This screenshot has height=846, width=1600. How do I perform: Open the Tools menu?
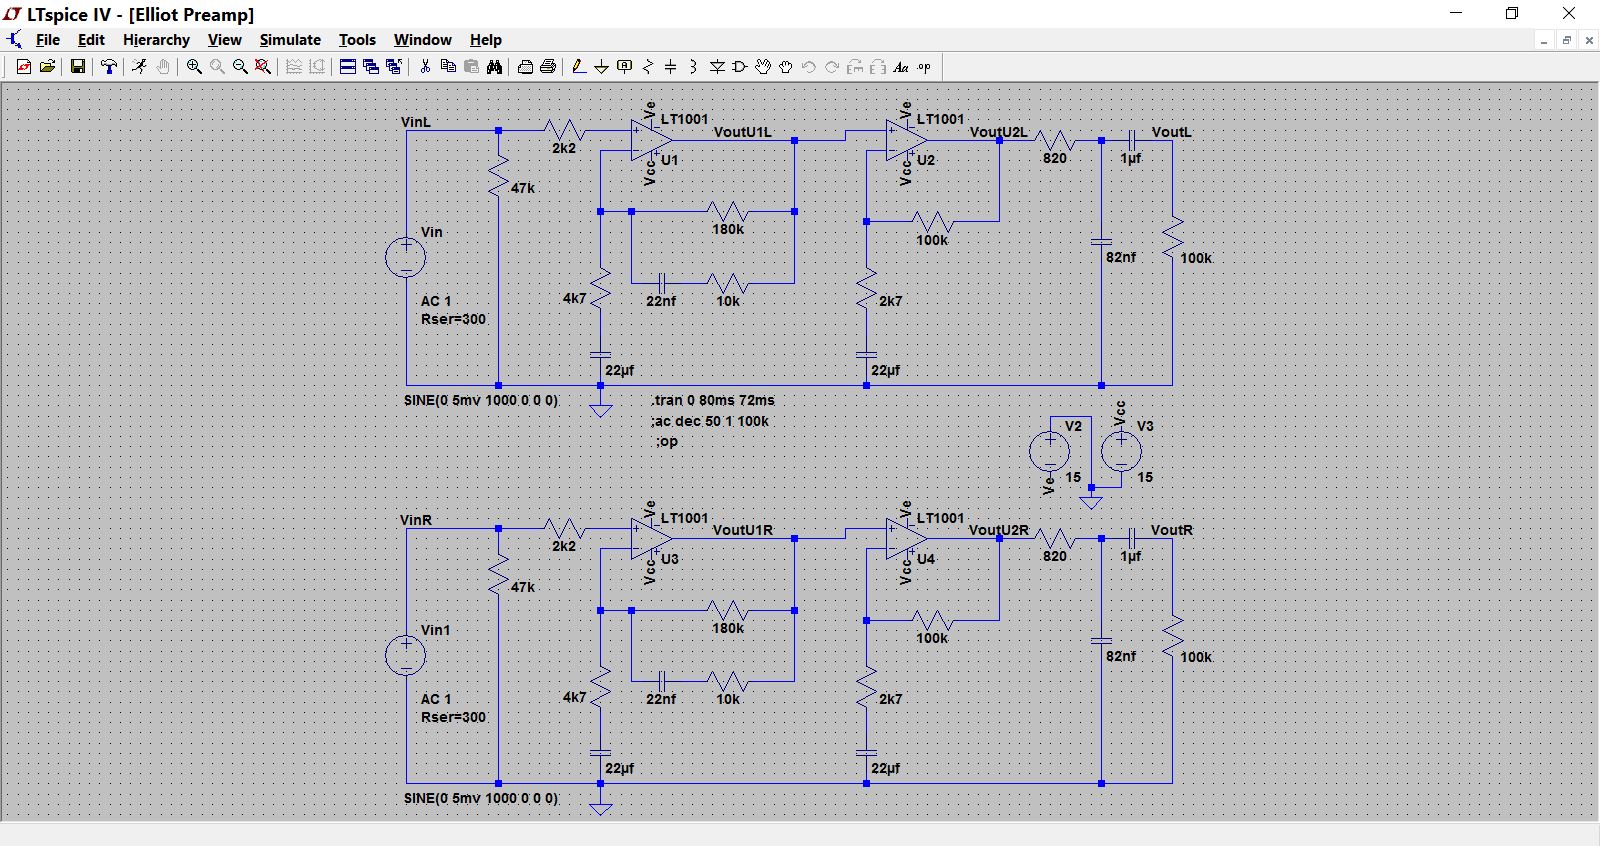pyautogui.click(x=357, y=40)
